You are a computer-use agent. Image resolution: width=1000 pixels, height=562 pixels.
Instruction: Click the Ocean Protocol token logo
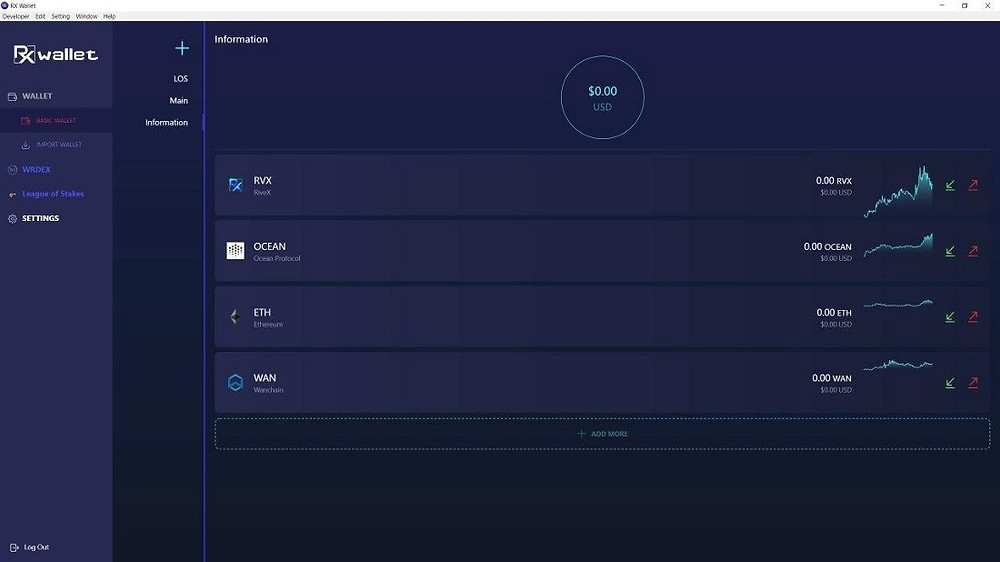pos(235,251)
